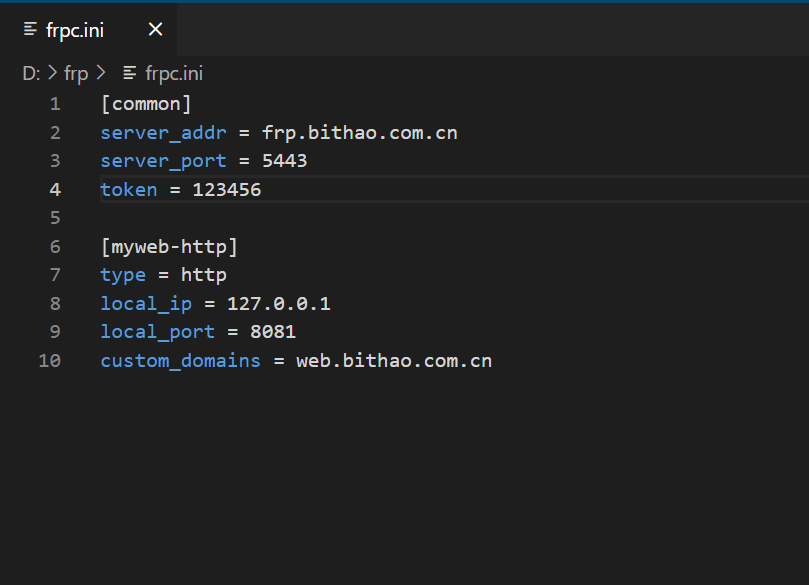Image resolution: width=809 pixels, height=585 pixels.
Task: Click the server_addr key
Action: tap(164, 133)
